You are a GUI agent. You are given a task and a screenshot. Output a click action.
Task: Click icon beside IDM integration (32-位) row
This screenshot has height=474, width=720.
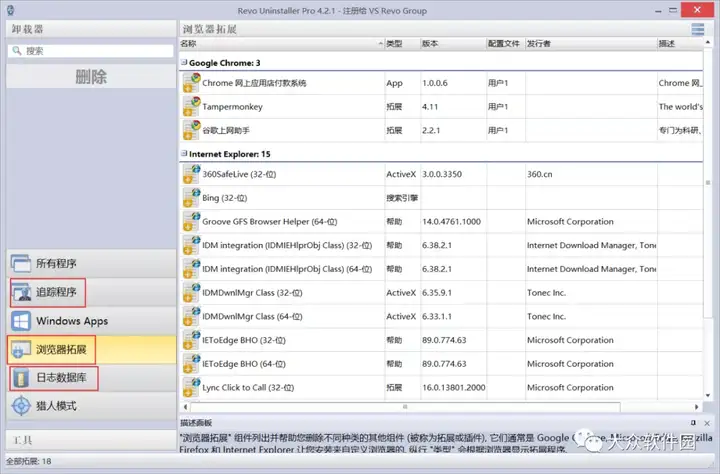point(191,245)
